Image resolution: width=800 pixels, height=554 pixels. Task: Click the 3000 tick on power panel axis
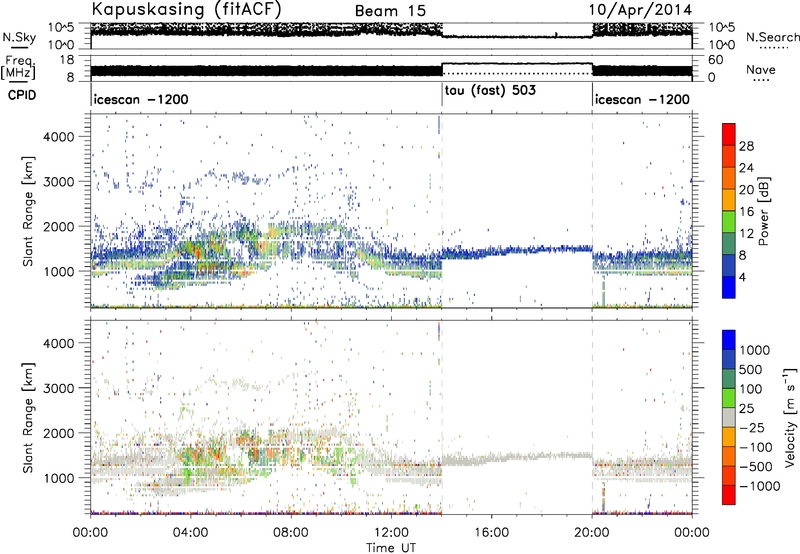tap(59, 182)
